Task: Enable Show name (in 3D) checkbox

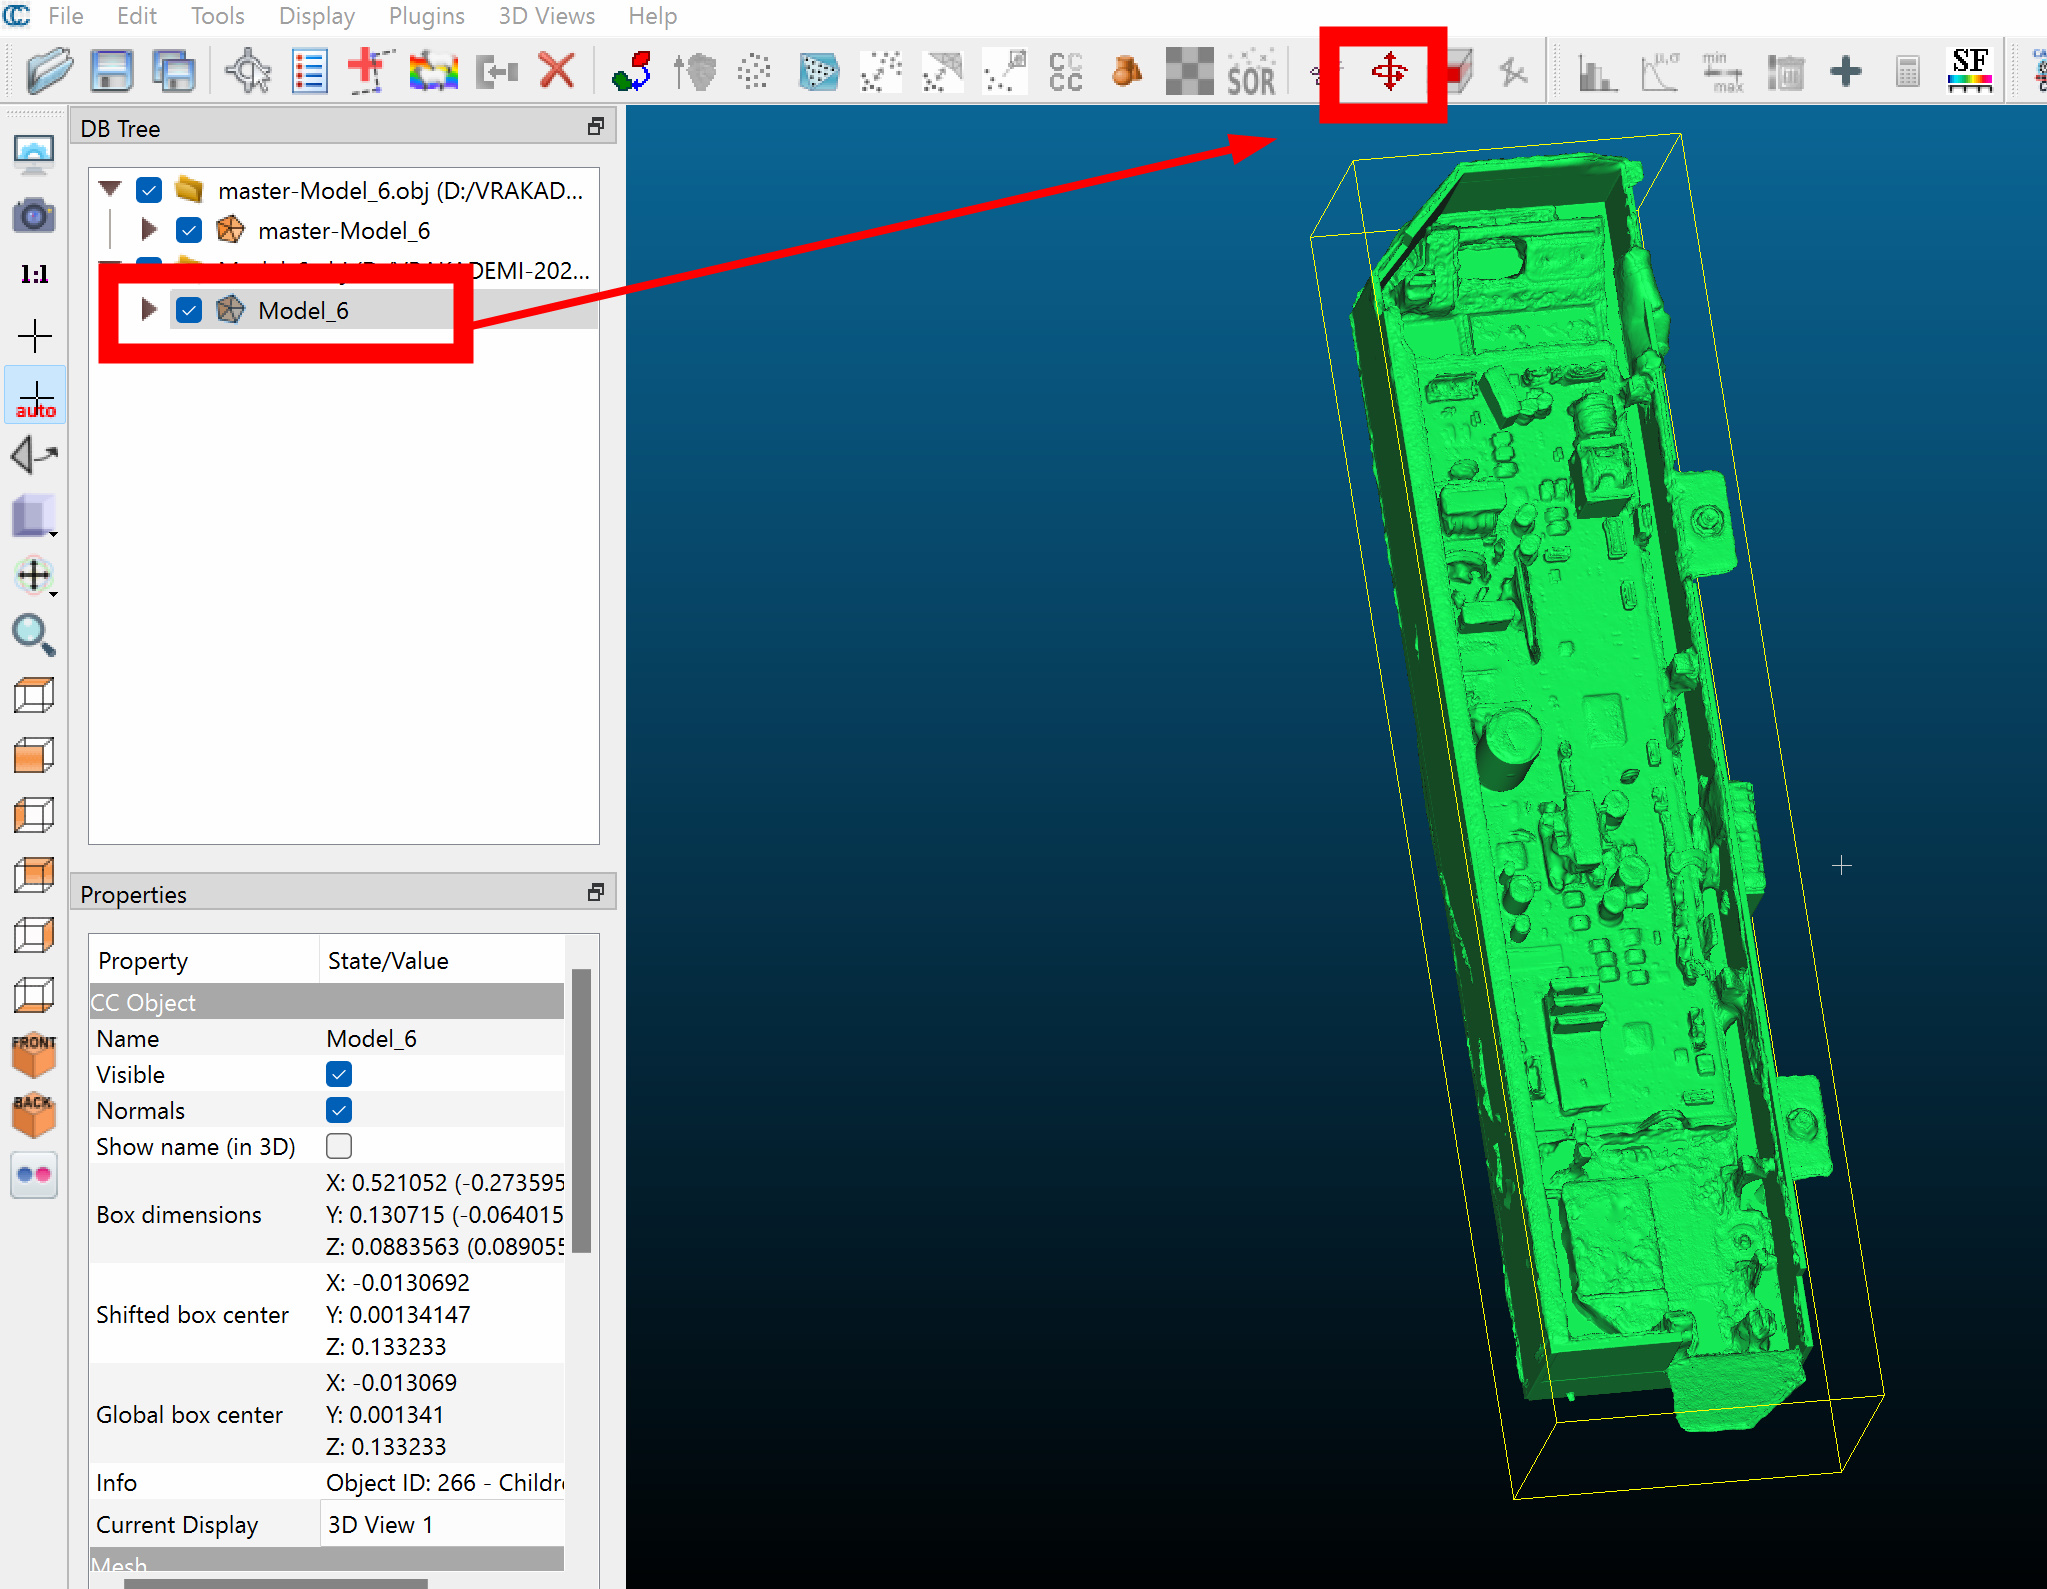Action: tap(339, 1146)
